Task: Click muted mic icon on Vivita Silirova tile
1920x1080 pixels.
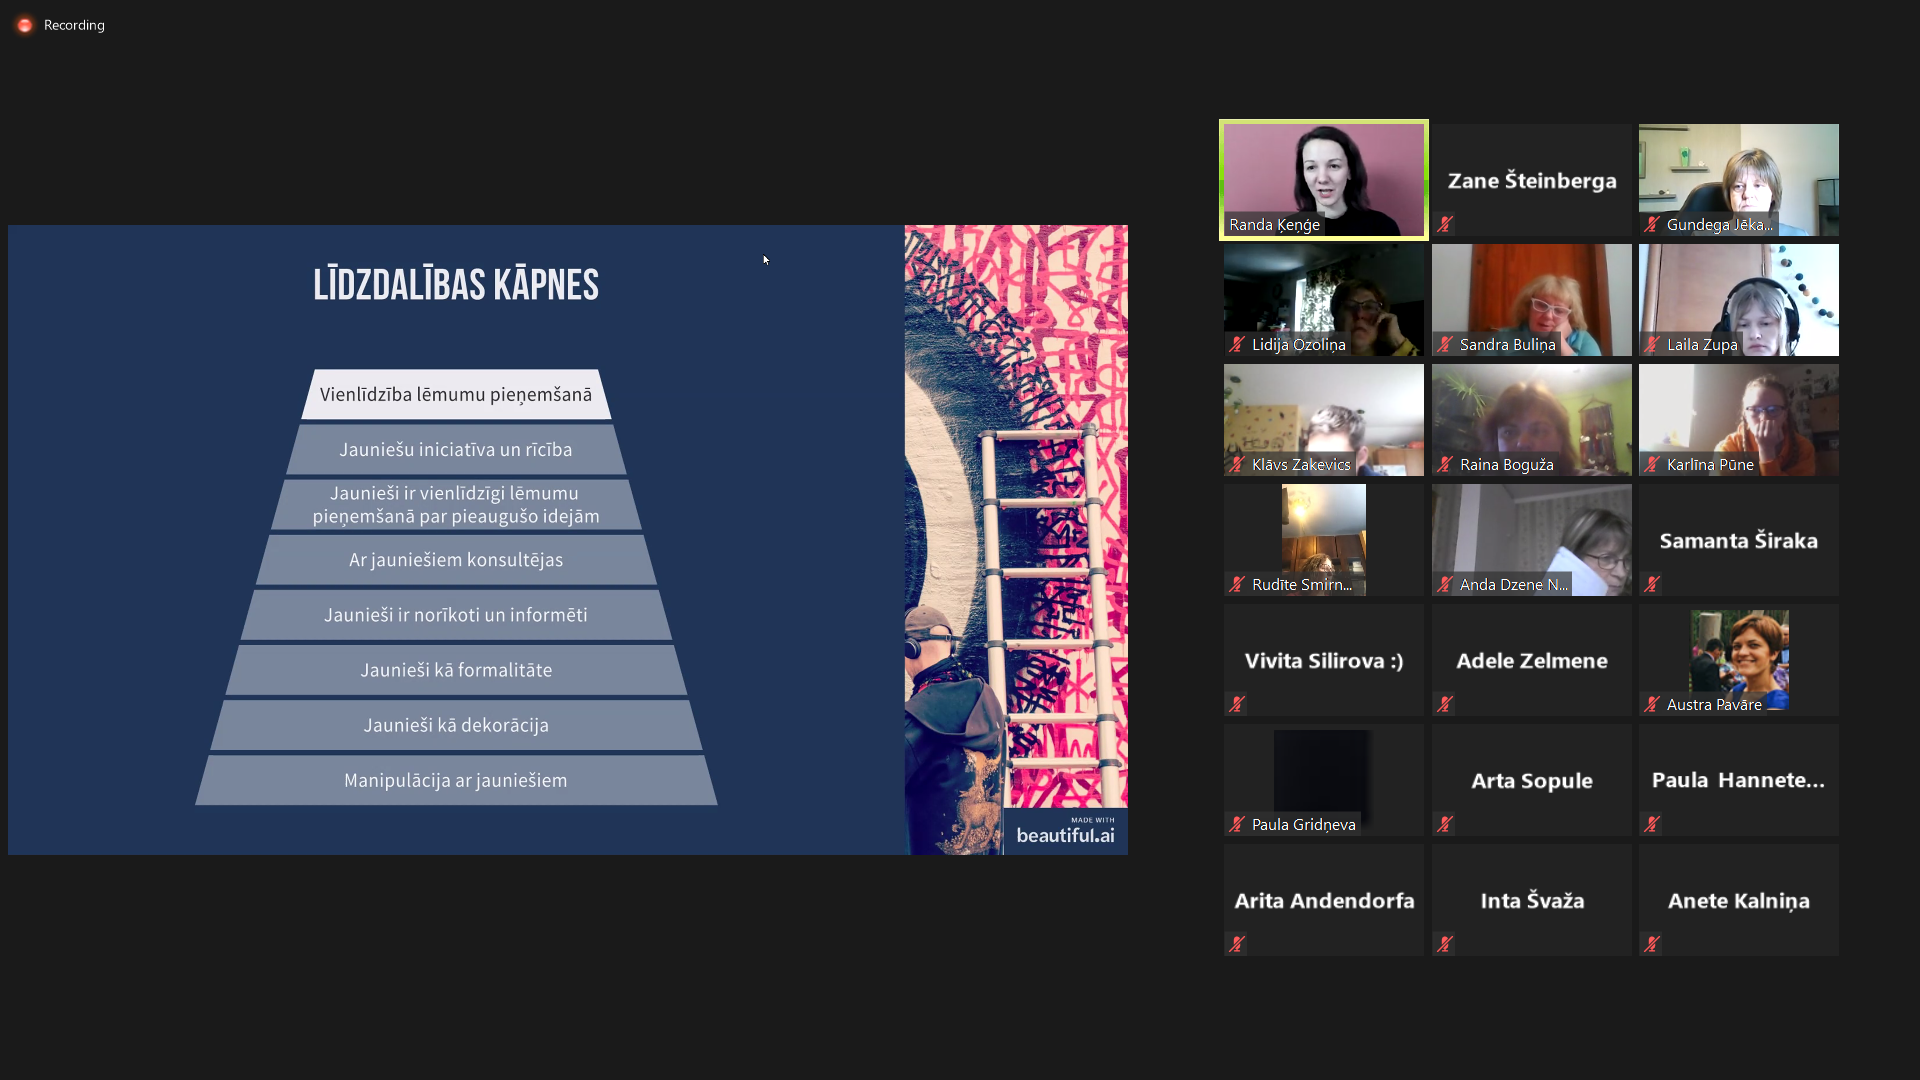Action: tap(1237, 704)
